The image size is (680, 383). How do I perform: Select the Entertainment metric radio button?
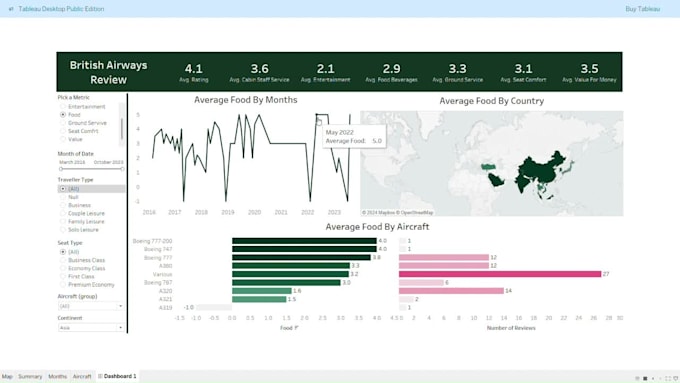(63, 106)
